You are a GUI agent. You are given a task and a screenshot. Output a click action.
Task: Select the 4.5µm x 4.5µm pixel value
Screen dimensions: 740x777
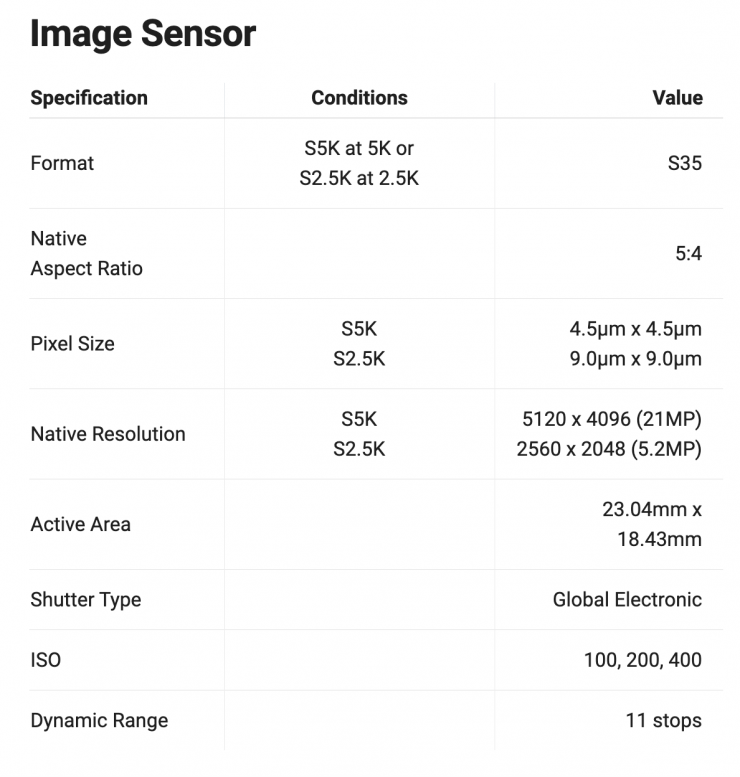click(635, 328)
